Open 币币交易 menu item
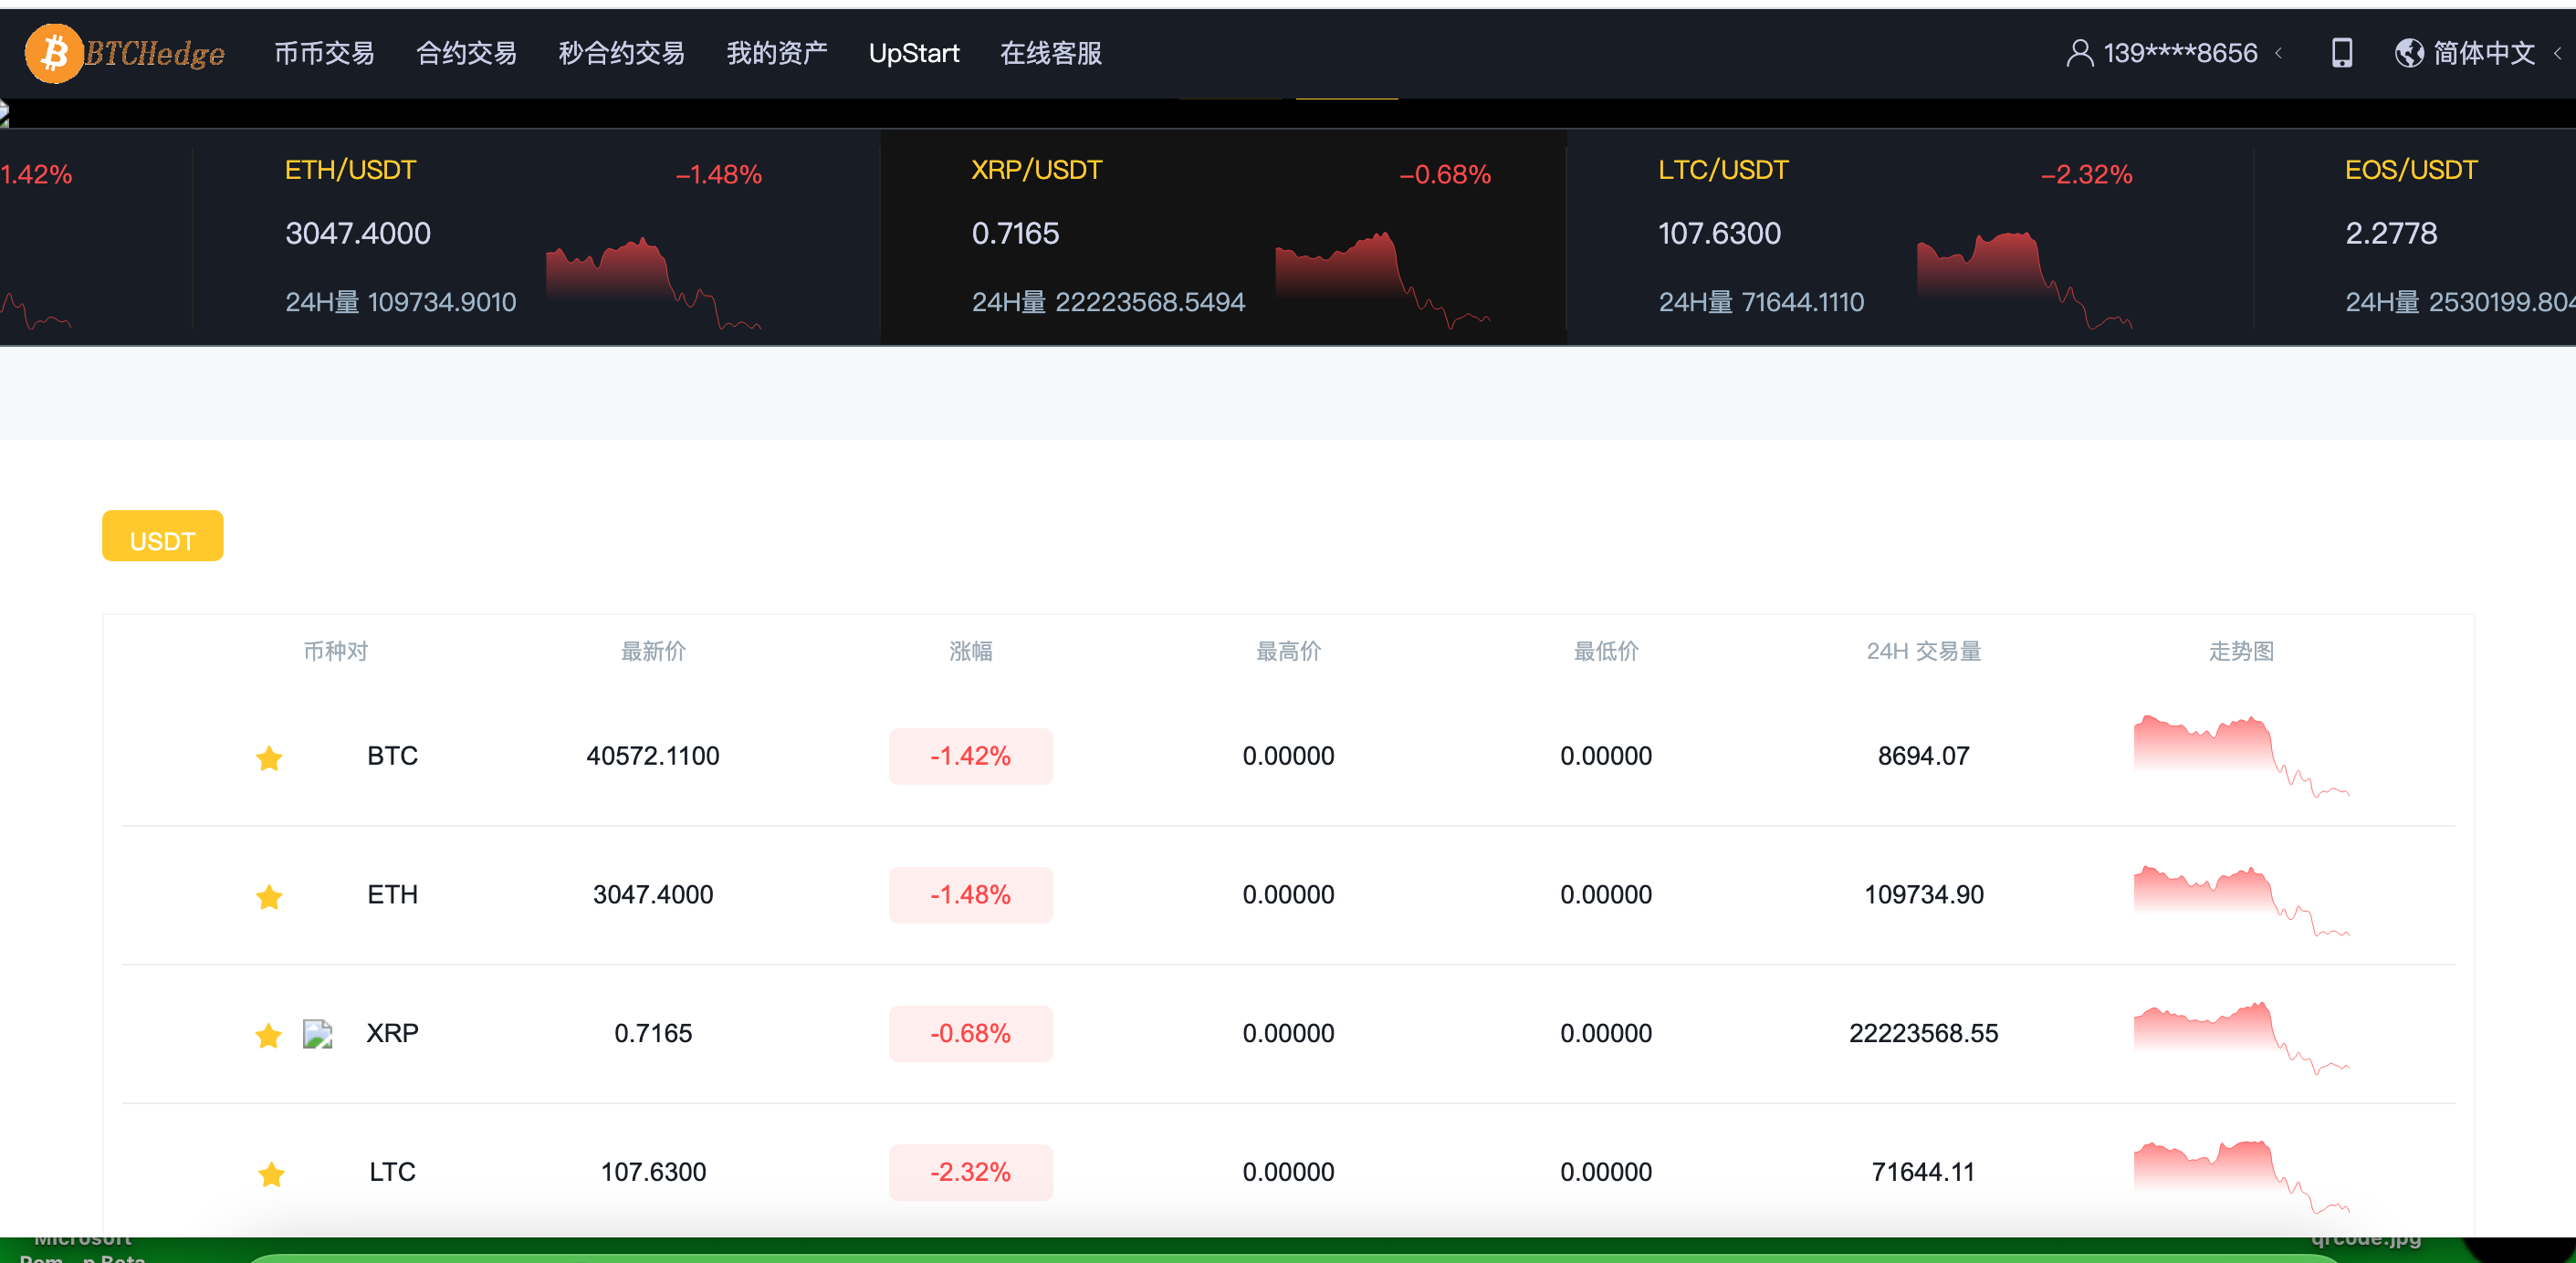The width and height of the screenshot is (2576, 1263). point(324,53)
